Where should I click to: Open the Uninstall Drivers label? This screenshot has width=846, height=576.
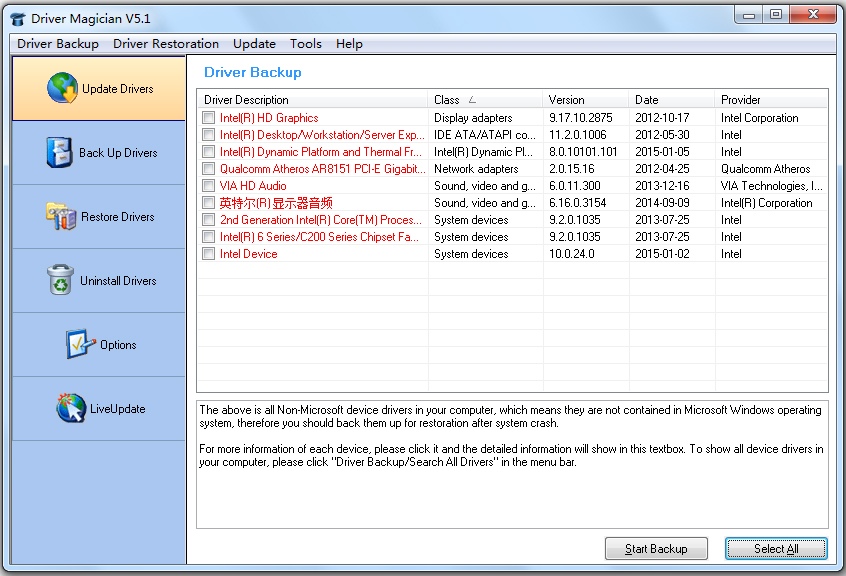point(118,281)
